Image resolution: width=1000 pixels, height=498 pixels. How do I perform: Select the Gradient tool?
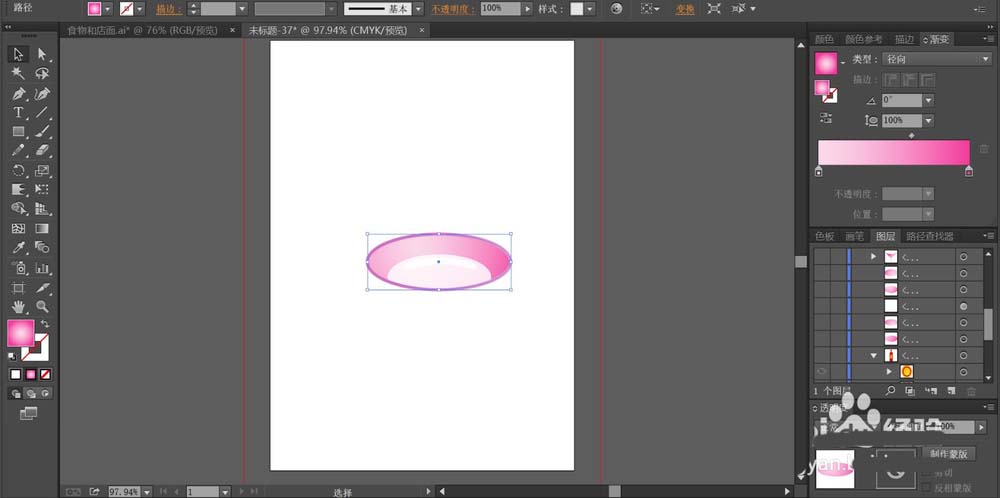tap(42, 228)
